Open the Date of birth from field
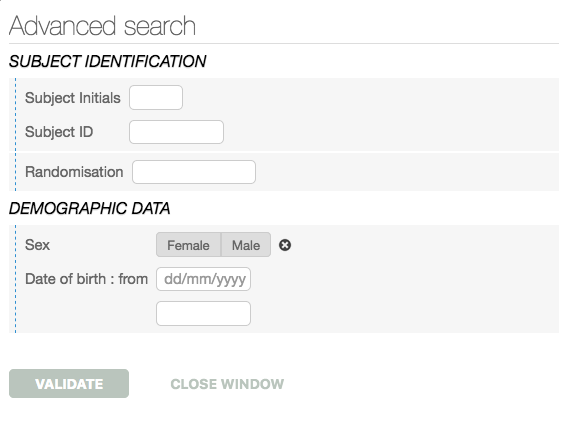567x430 pixels. [204, 279]
